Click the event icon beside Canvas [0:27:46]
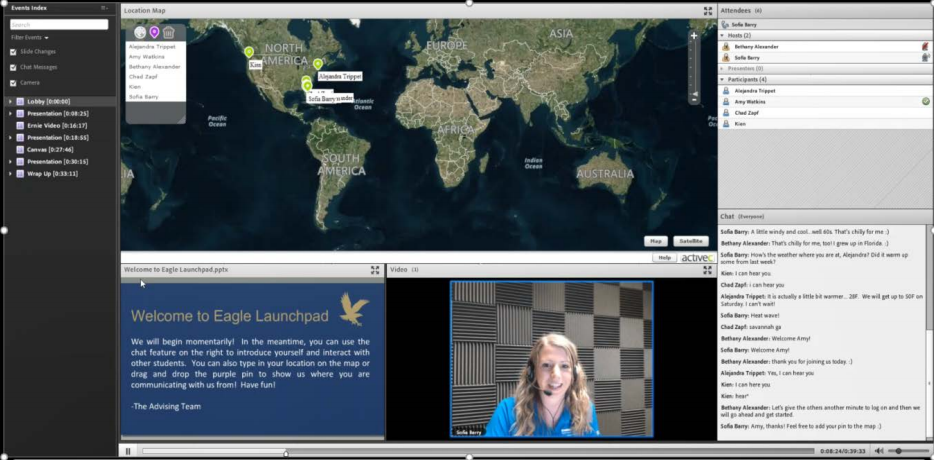Viewport: 934px width, 460px height. (20, 150)
